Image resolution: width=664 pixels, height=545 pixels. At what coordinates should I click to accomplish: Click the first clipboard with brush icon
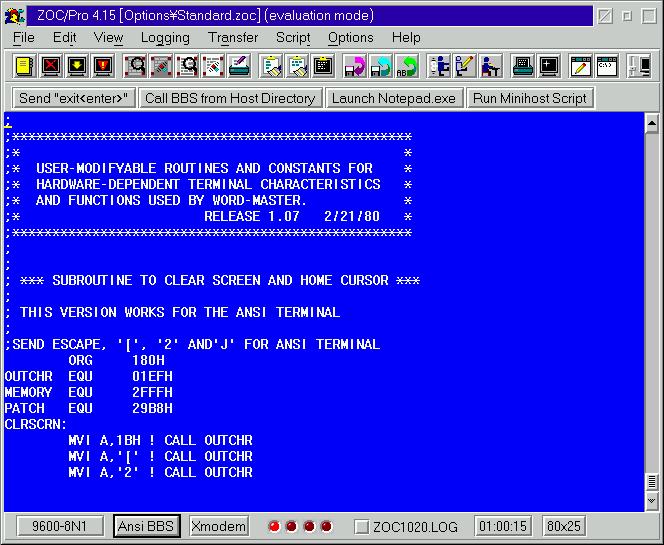(271, 66)
